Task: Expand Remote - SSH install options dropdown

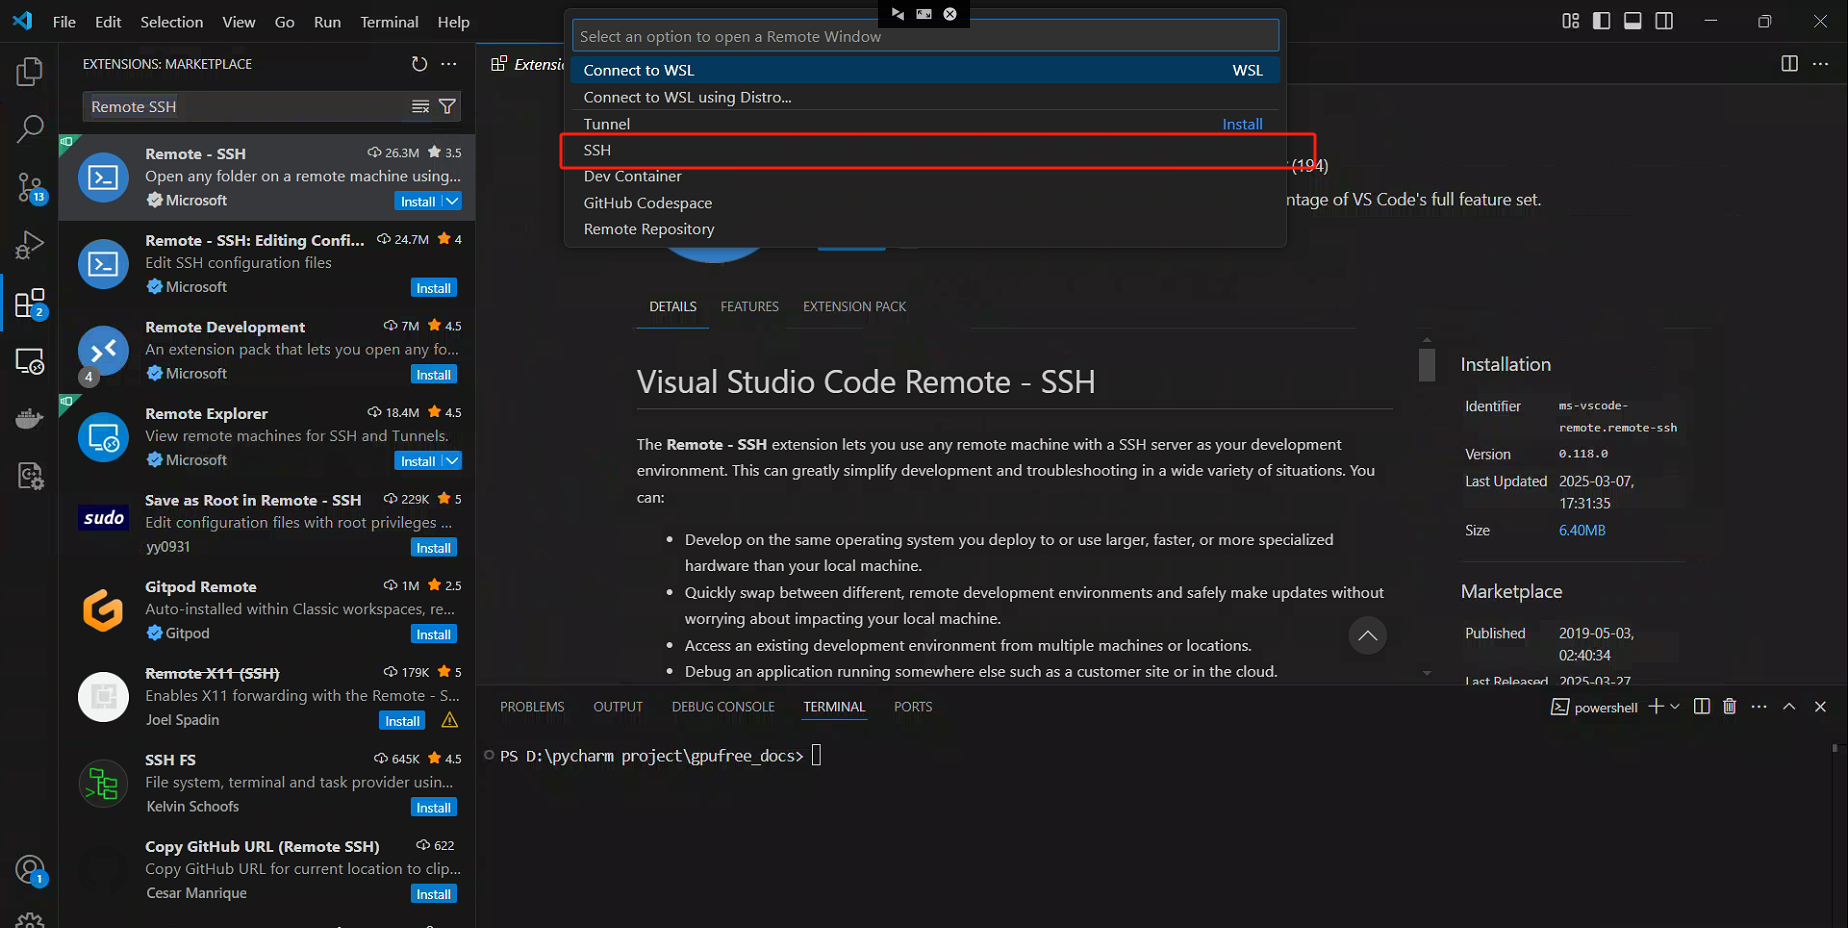Action: (x=452, y=201)
